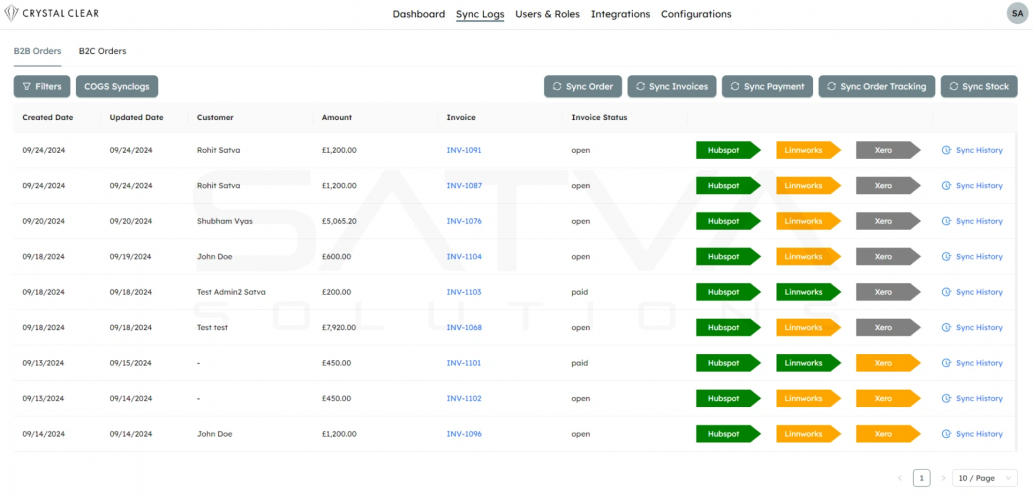
Task: Click amount £7,920.00
Action: [339, 327]
